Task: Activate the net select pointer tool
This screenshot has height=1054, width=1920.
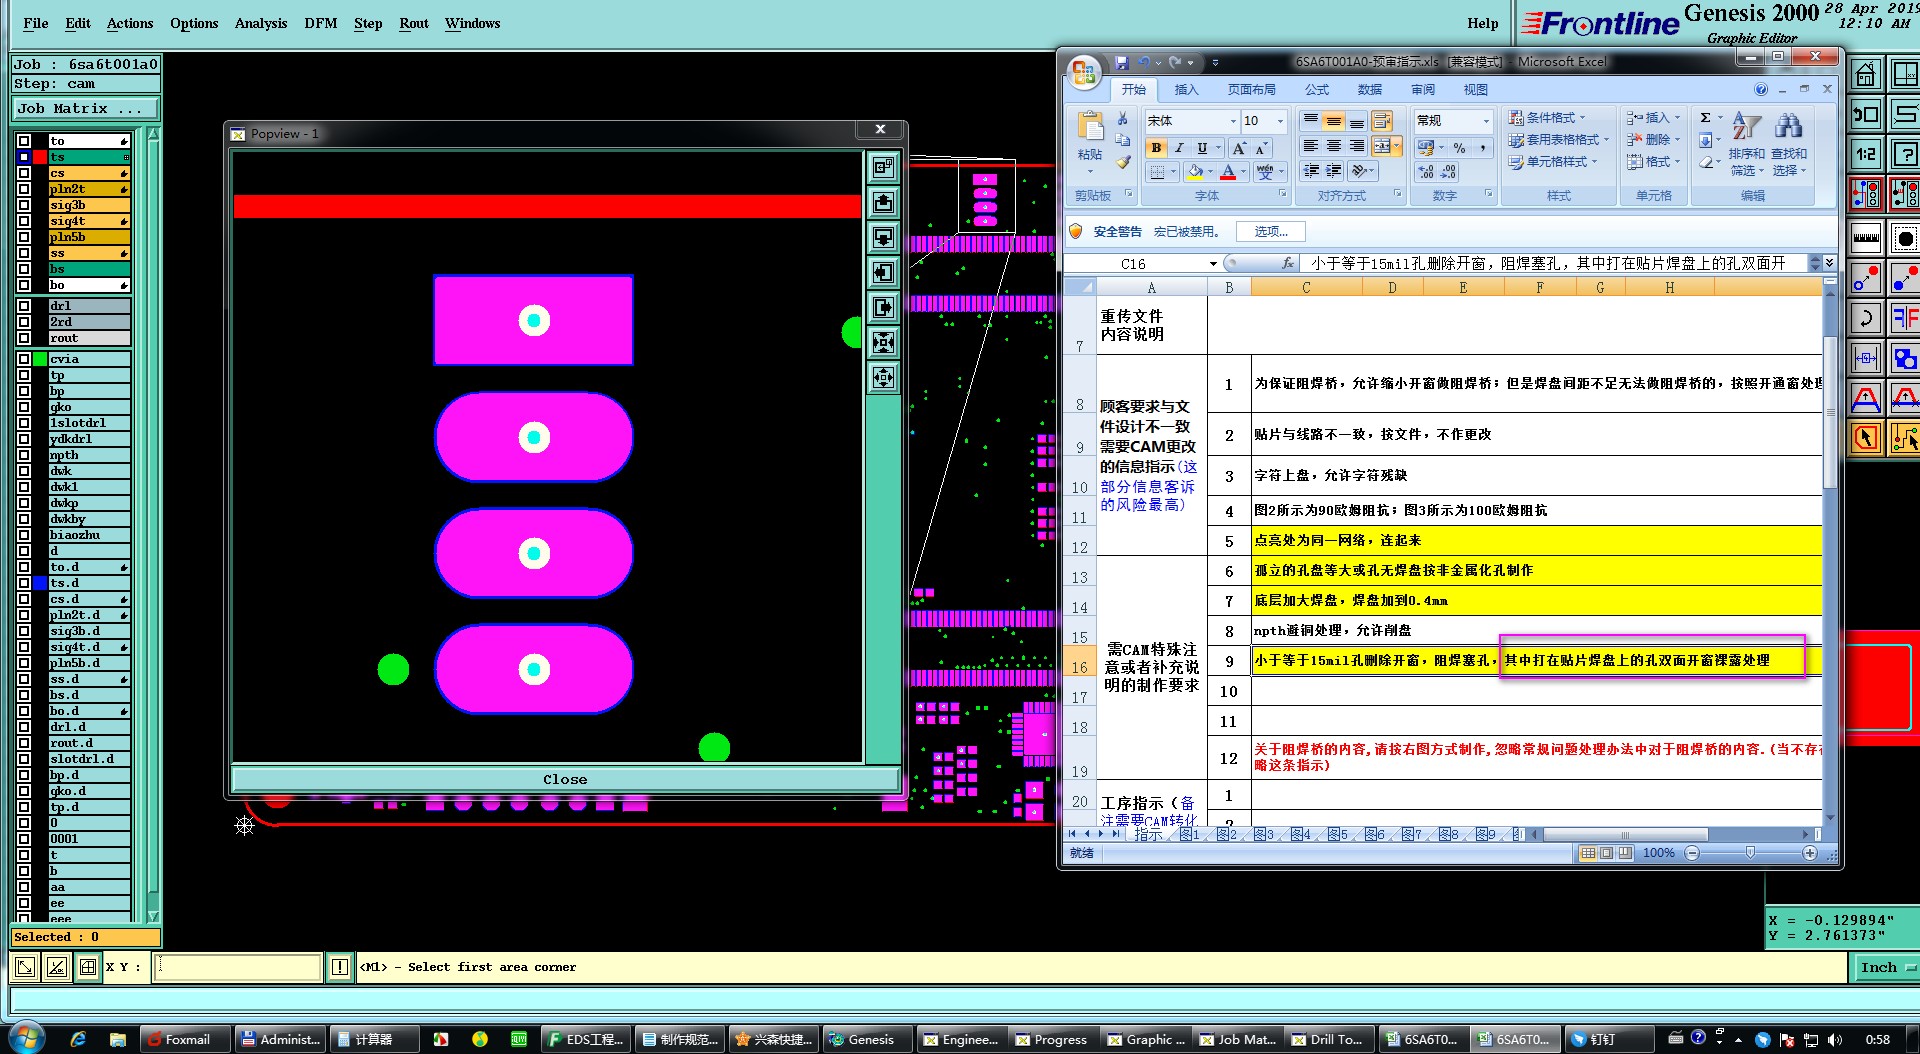Action: click(x=1905, y=438)
